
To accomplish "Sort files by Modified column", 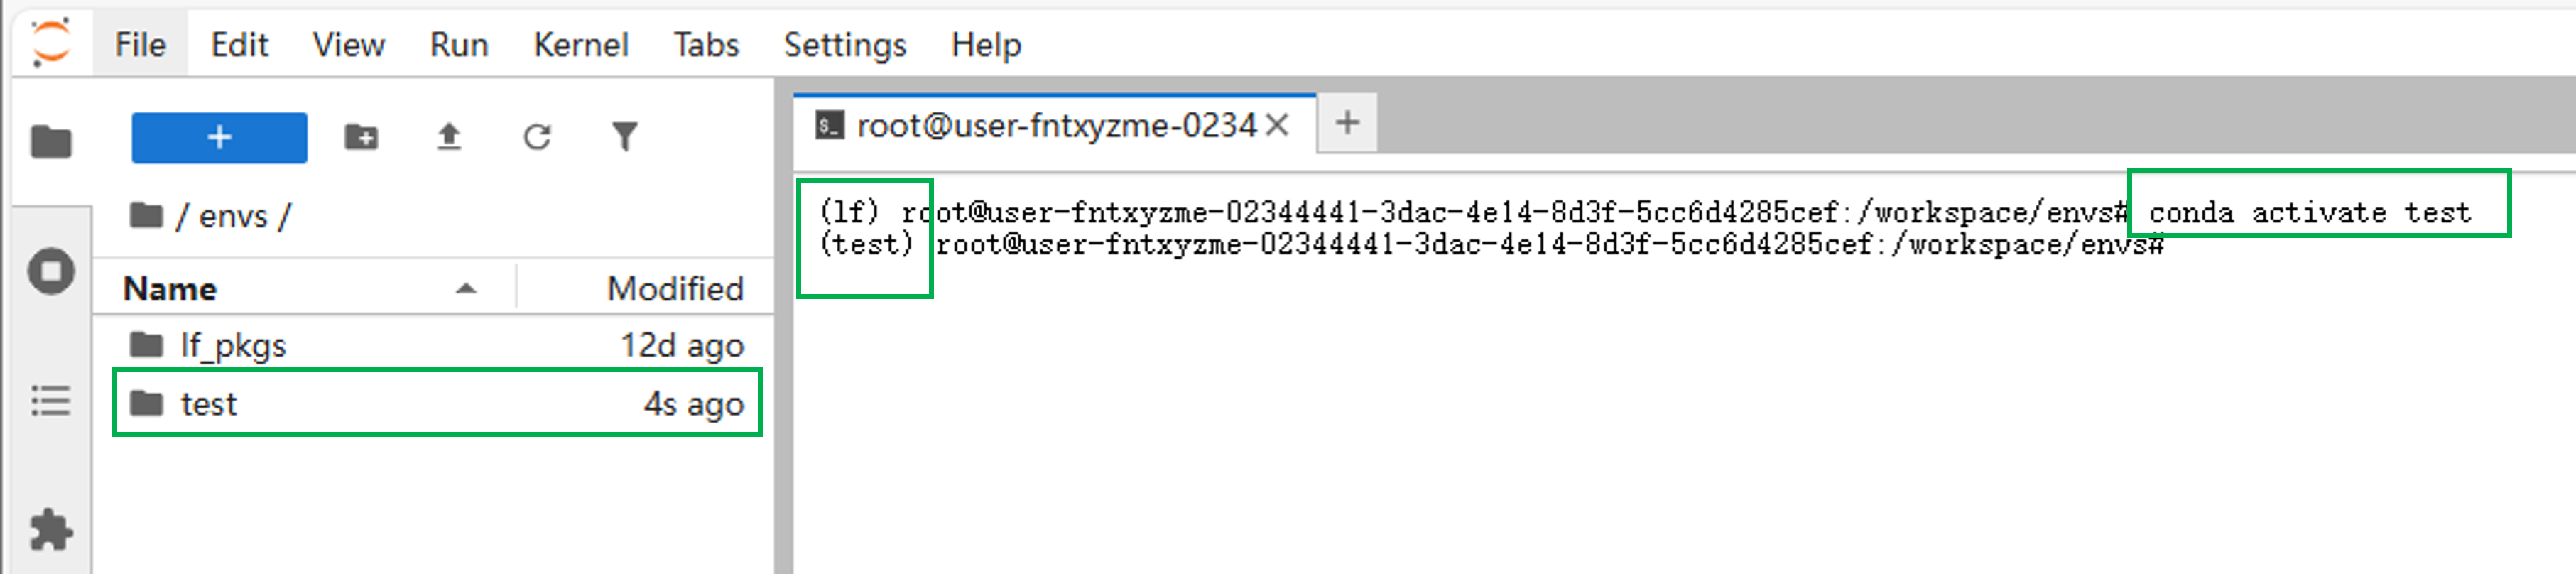I will (675, 289).
